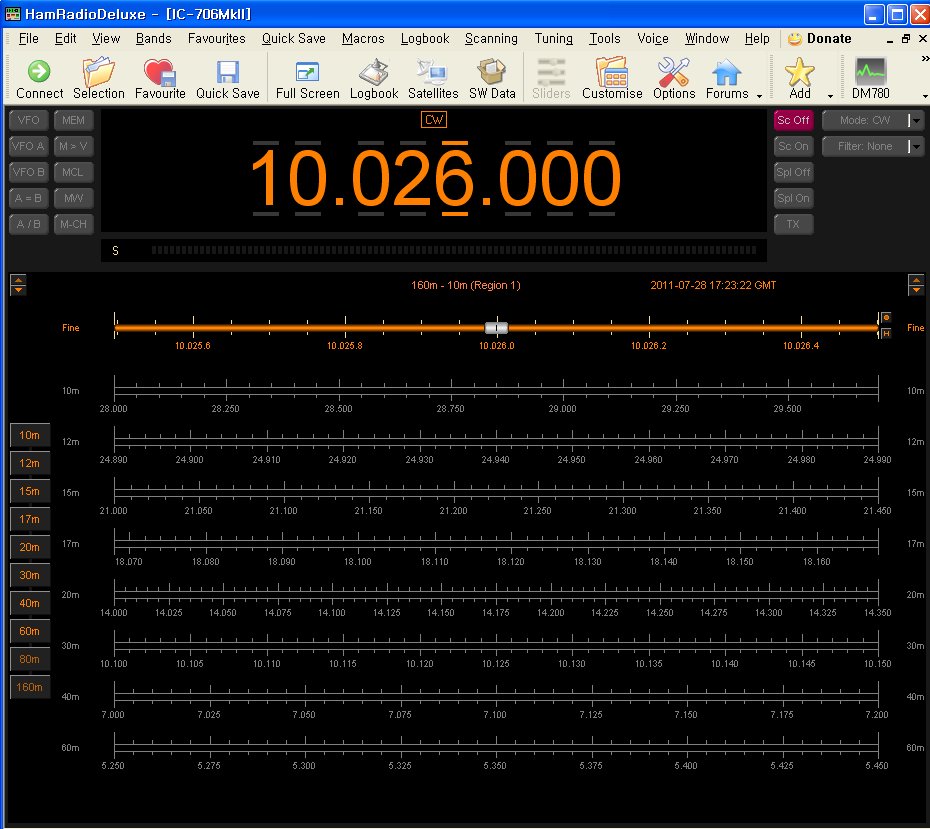Expand the Add favourites dropdown arrow
This screenshot has height=829, width=930.
point(830,96)
